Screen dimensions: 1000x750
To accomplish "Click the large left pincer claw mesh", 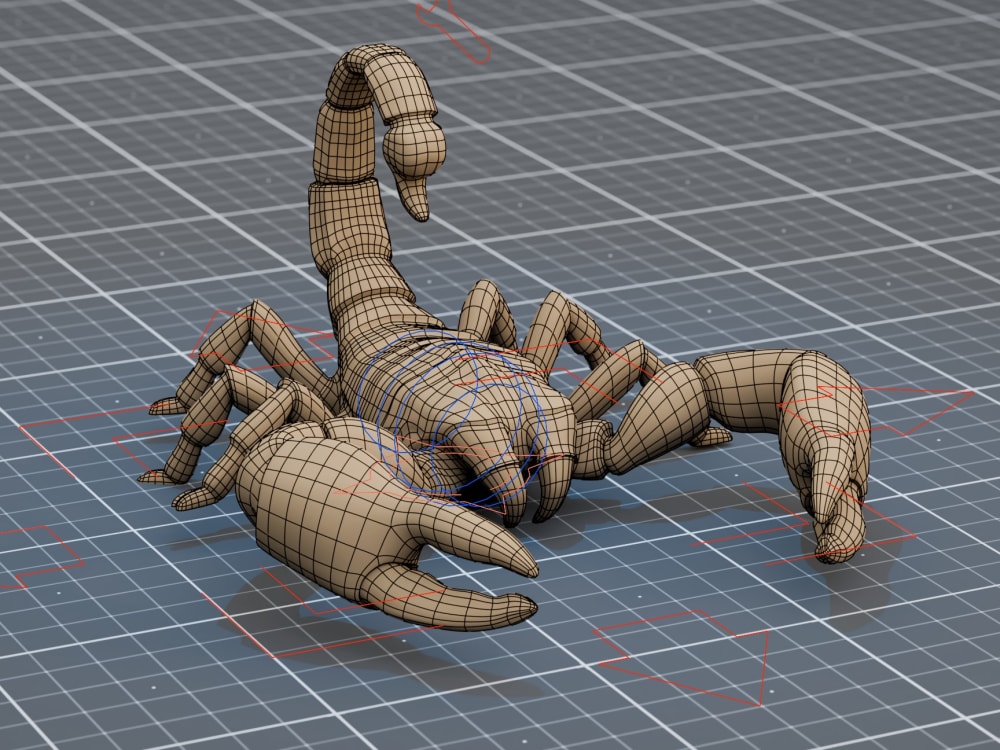I will [x=383, y=523].
